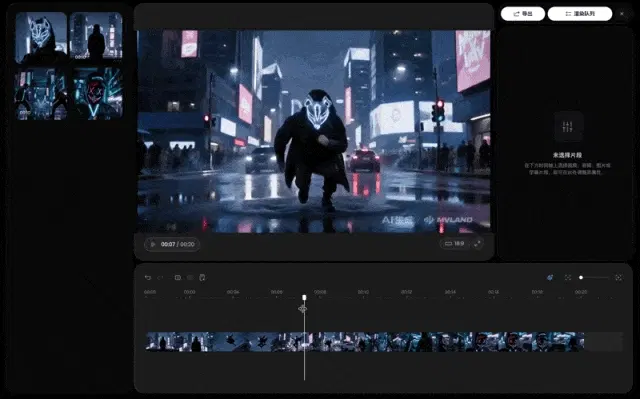The width and height of the screenshot is (640, 399).
Task: Click the 00:07 / 00:20 time display
Action: tap(178, 244)
